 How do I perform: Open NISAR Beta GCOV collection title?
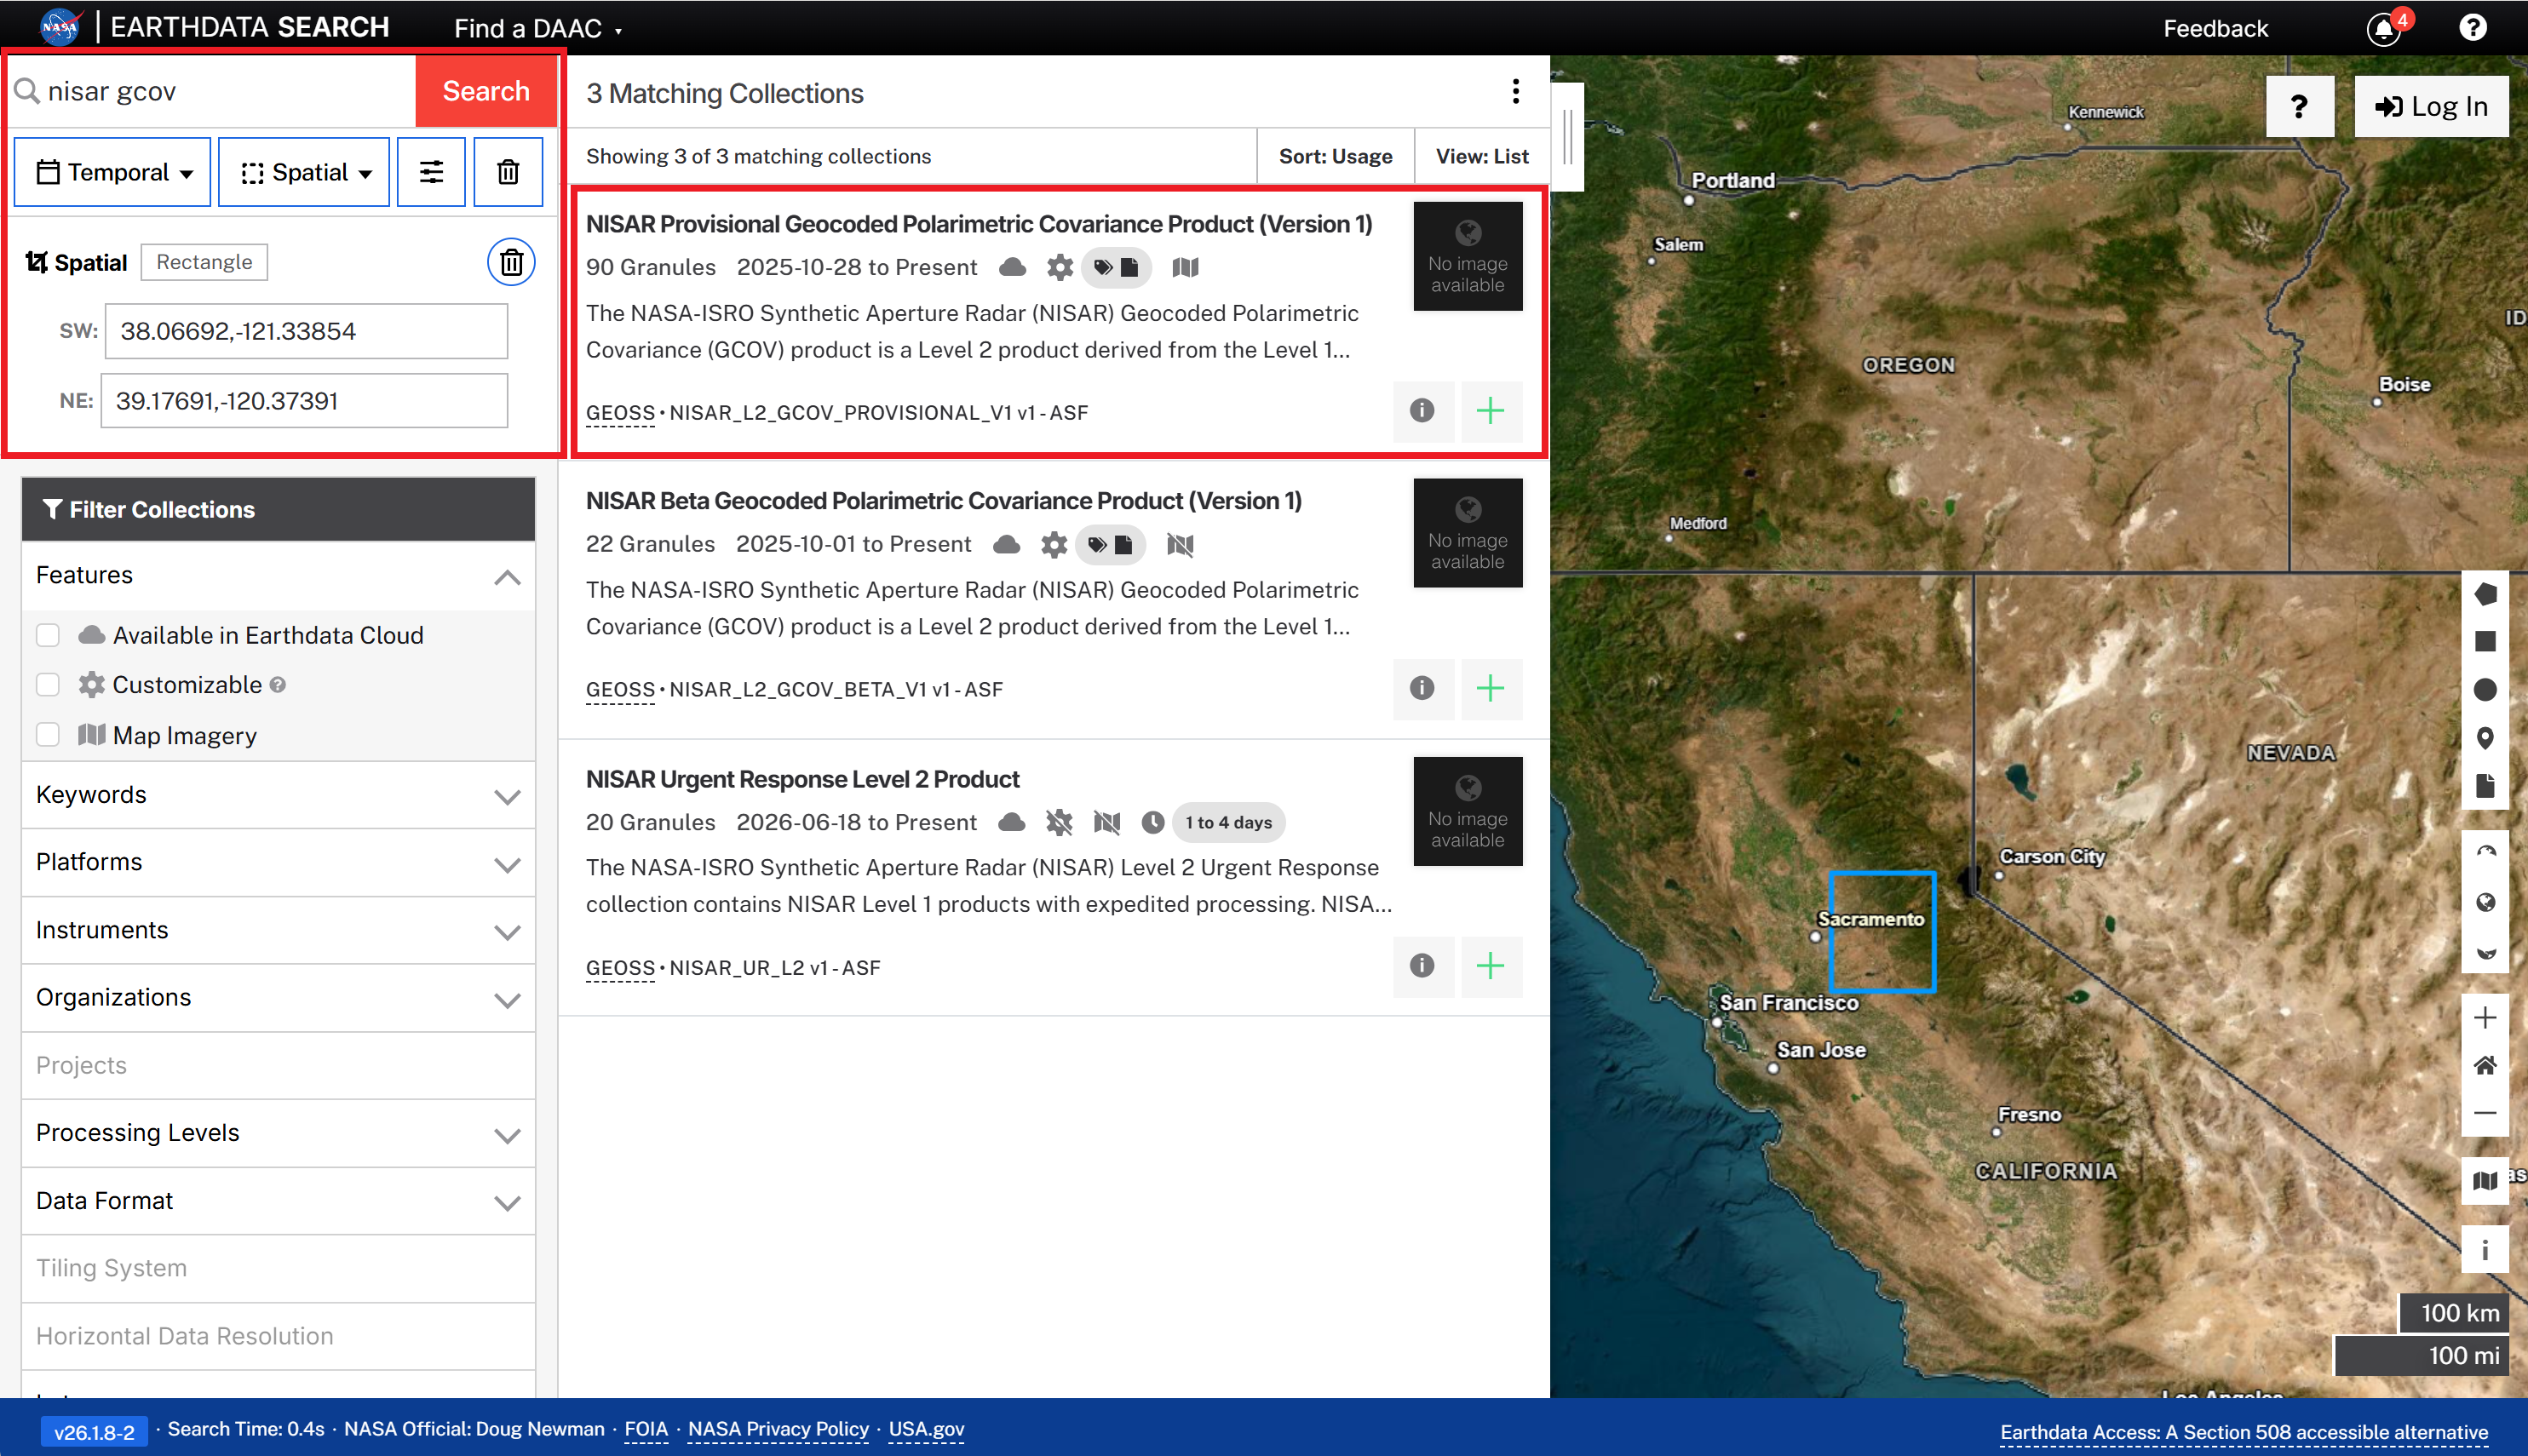pos(944,501)
